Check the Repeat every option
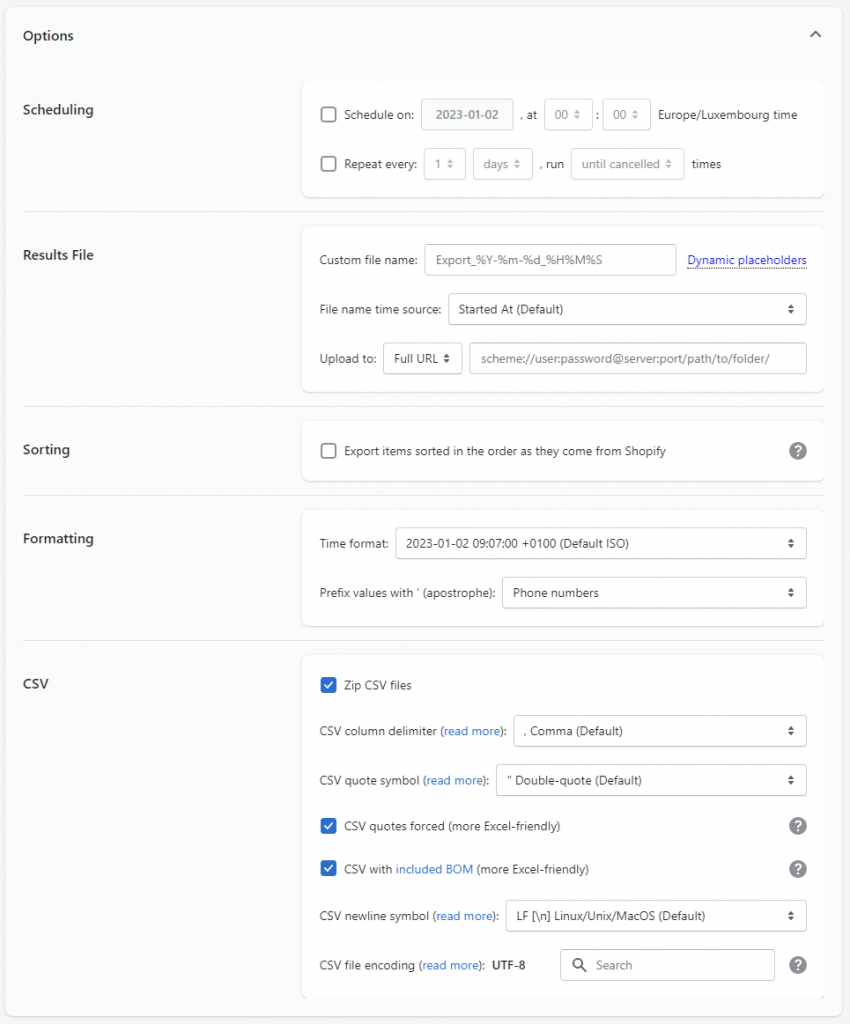The height and width of the screenshot is (1024, 850). click(x=328, y=163)
